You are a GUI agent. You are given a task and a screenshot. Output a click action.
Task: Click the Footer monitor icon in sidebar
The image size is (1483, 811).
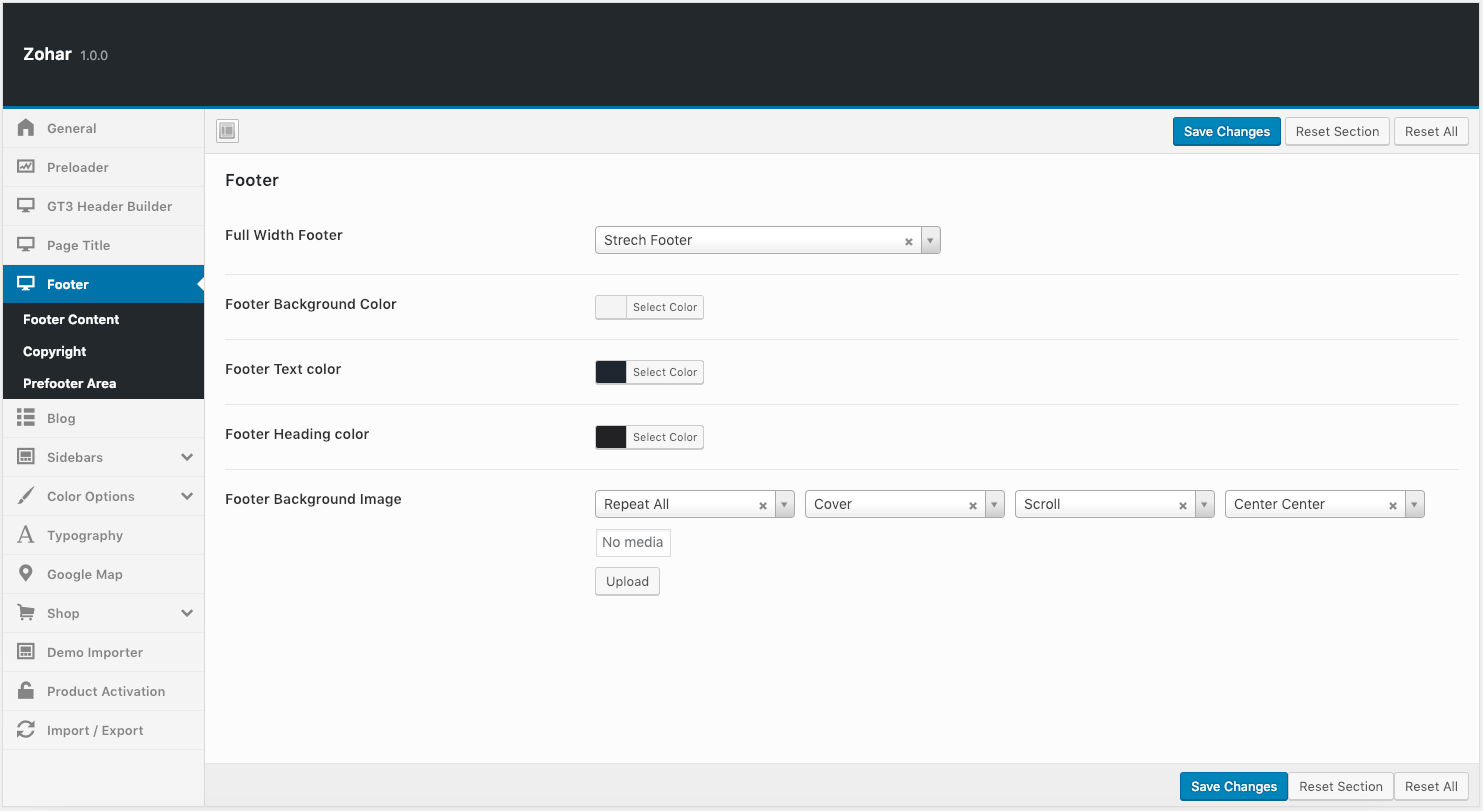(26, 284)
